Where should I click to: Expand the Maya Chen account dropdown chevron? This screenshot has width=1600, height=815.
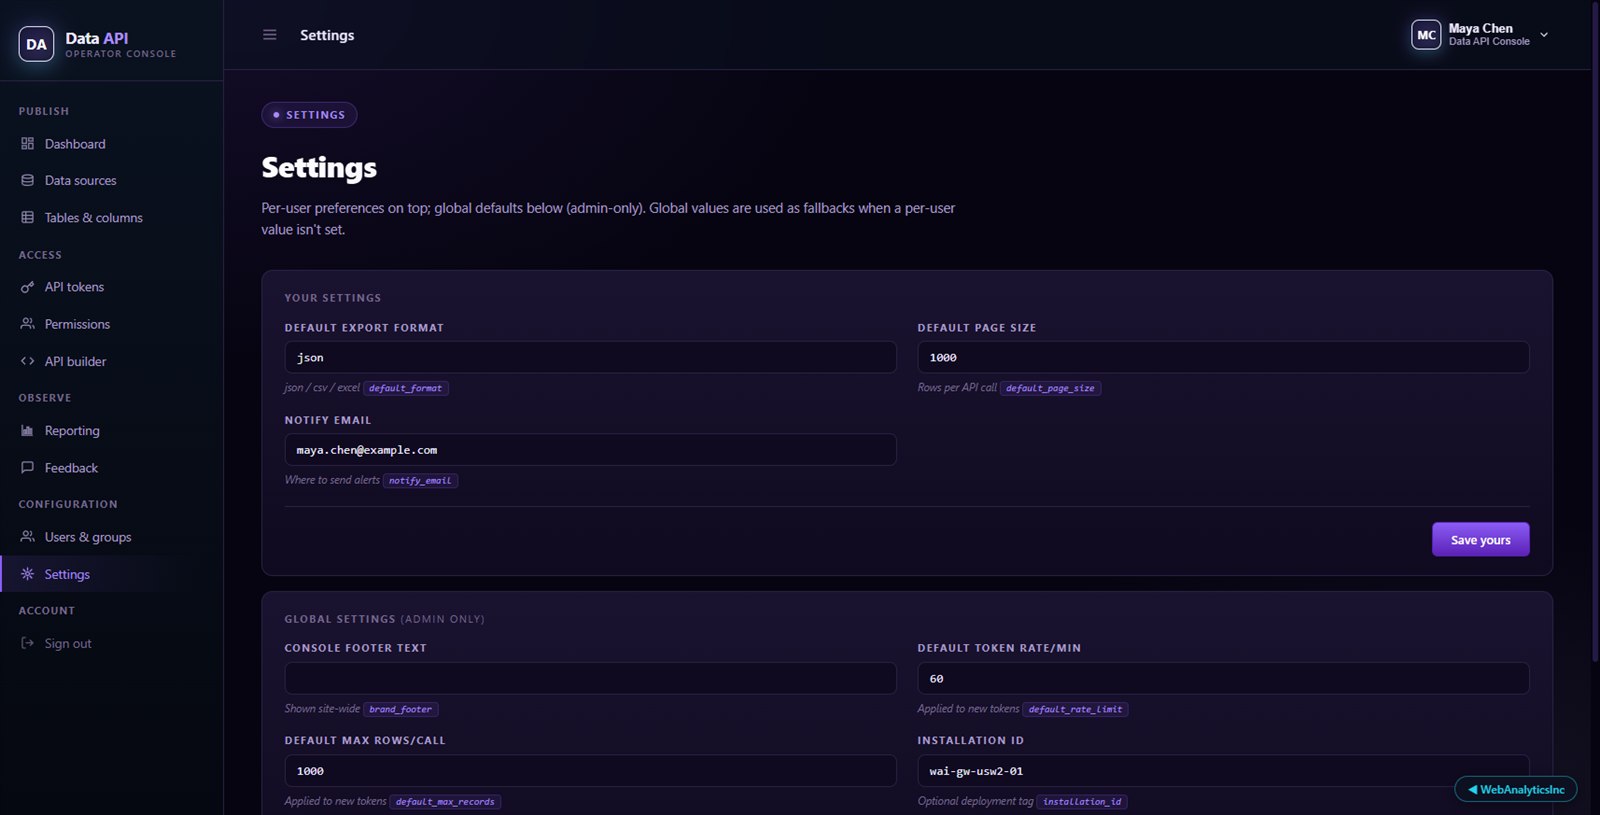point(1544,35)
